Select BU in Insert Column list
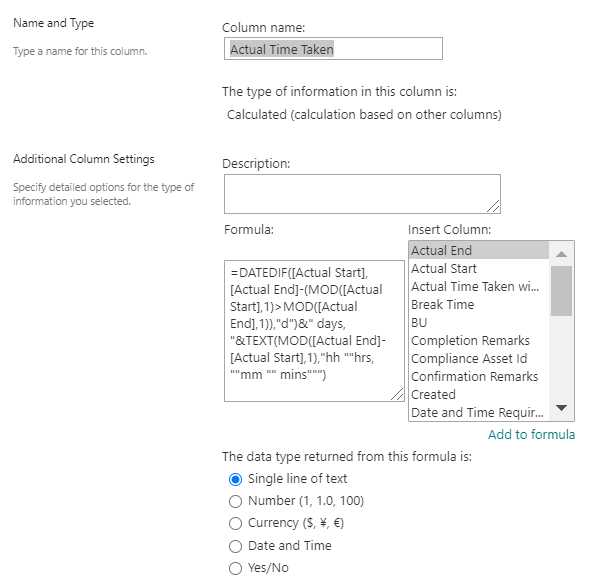Viewport: 610px width, 579px height. [x=479, y=323]
